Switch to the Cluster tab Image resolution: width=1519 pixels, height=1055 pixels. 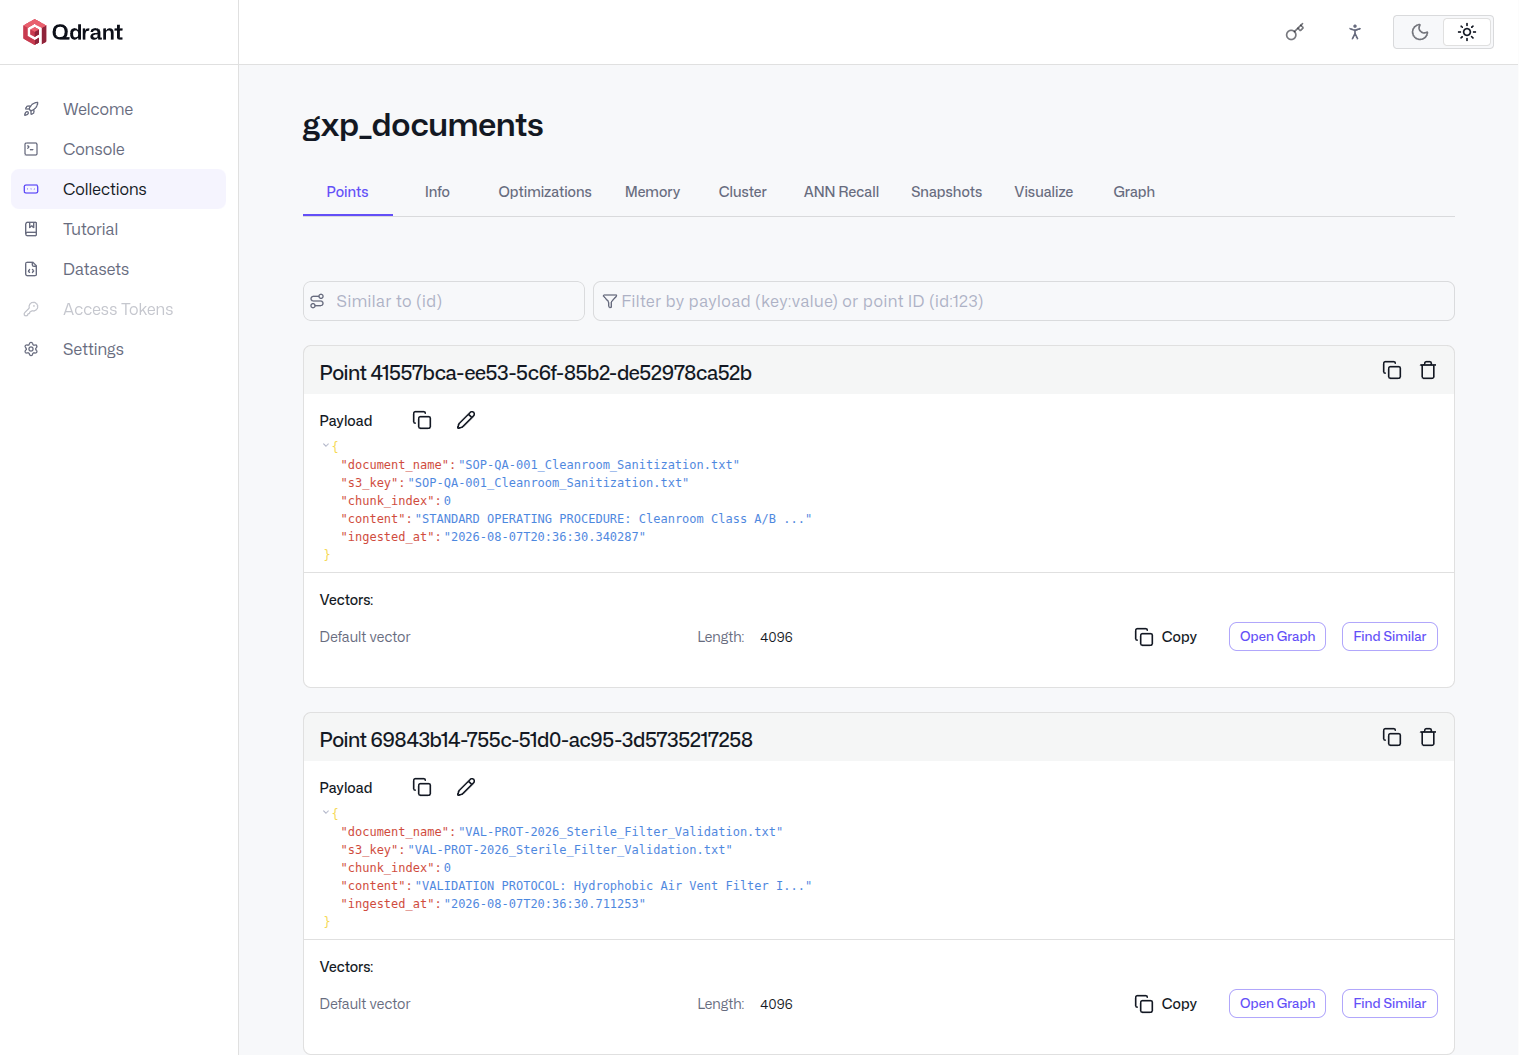742,192
